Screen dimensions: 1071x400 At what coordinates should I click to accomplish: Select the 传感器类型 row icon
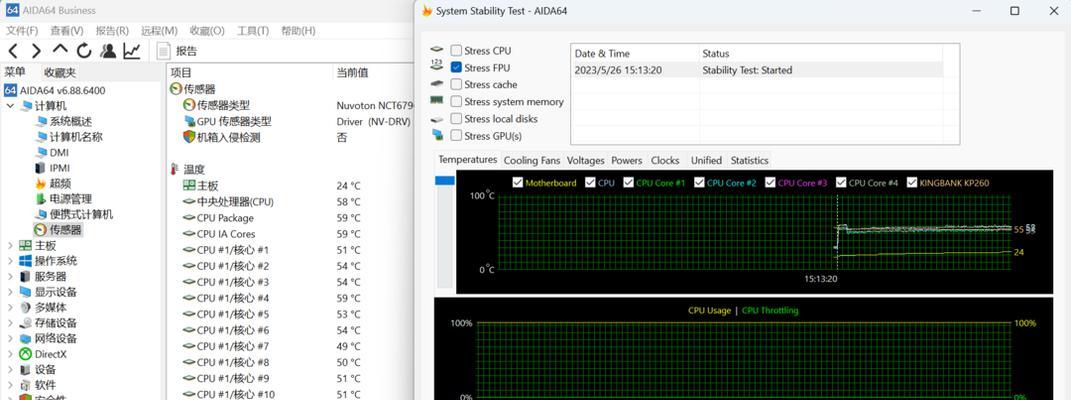click(x=189, y=105)
